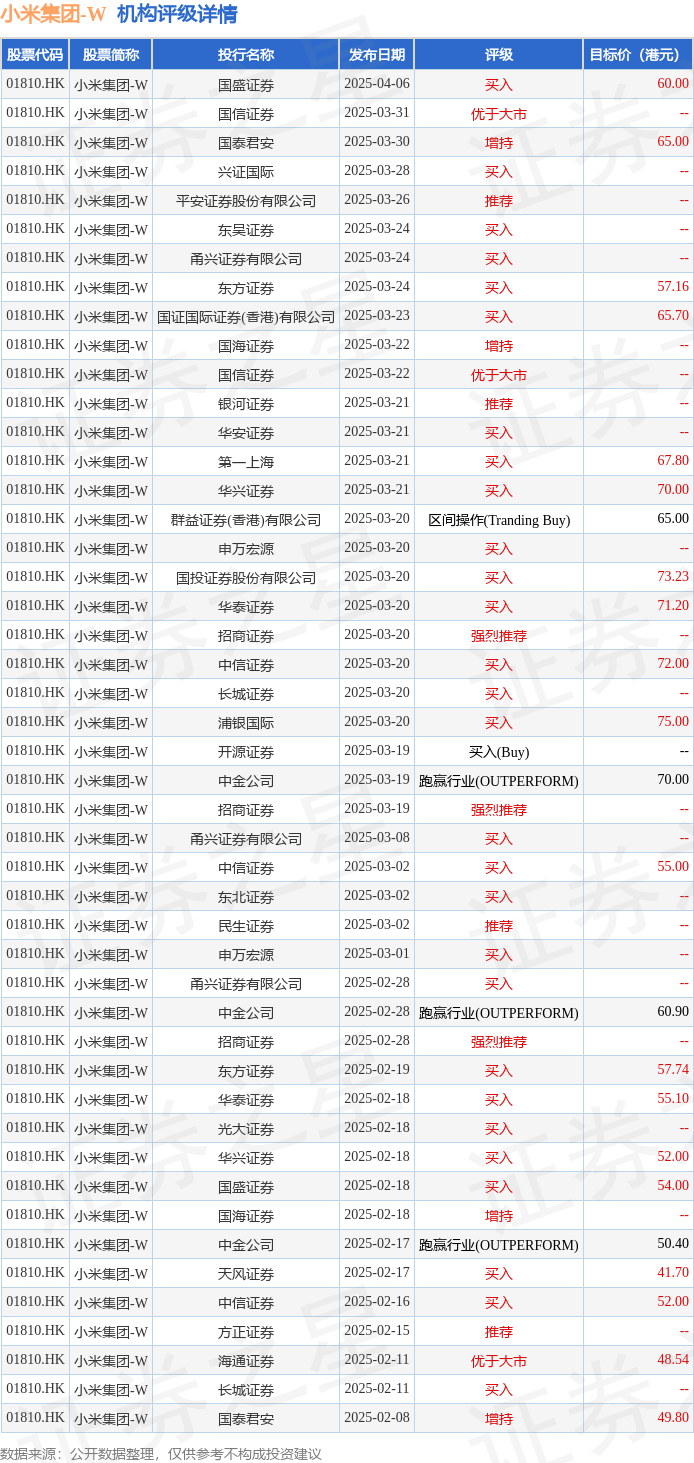Click target price 65.70
694x1463 pixels.
point(673,316)
